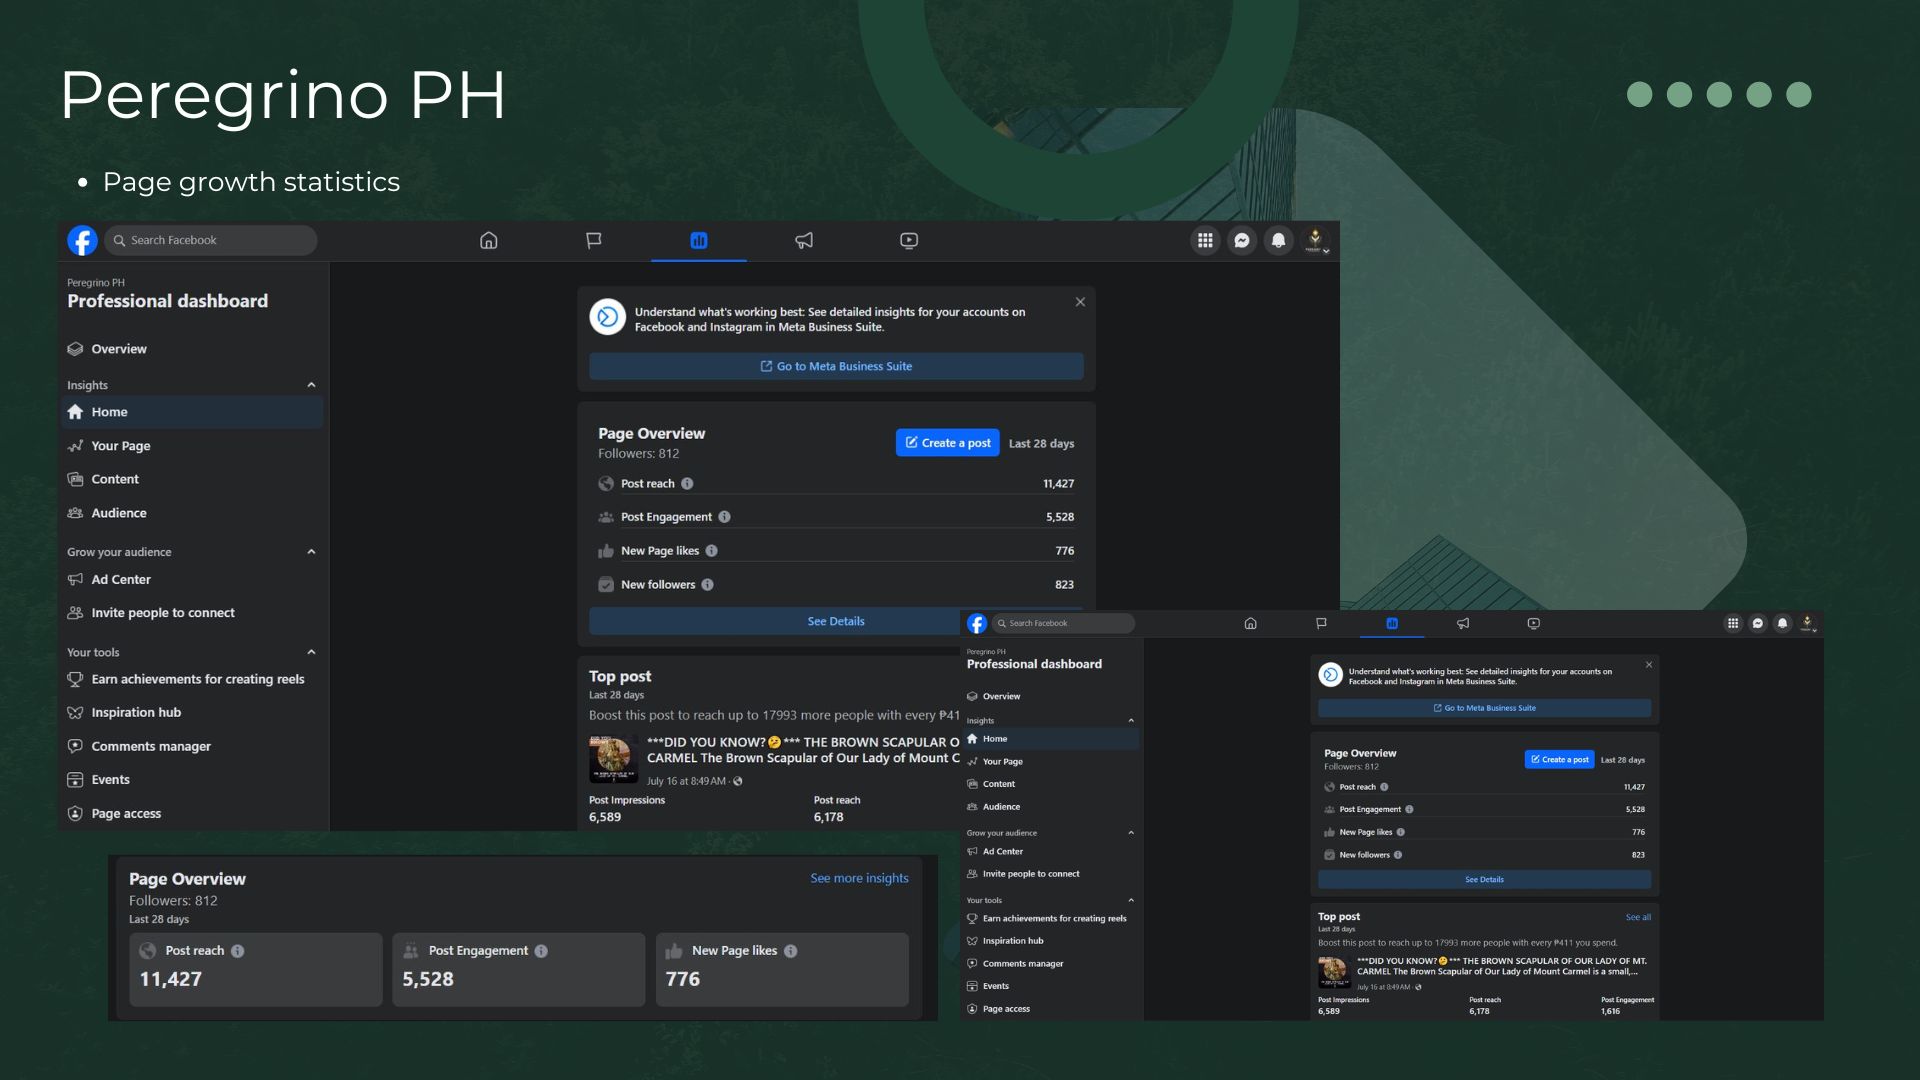
Task: Collapse Your tools section in small sidebar
Action: coord(1131,900)
